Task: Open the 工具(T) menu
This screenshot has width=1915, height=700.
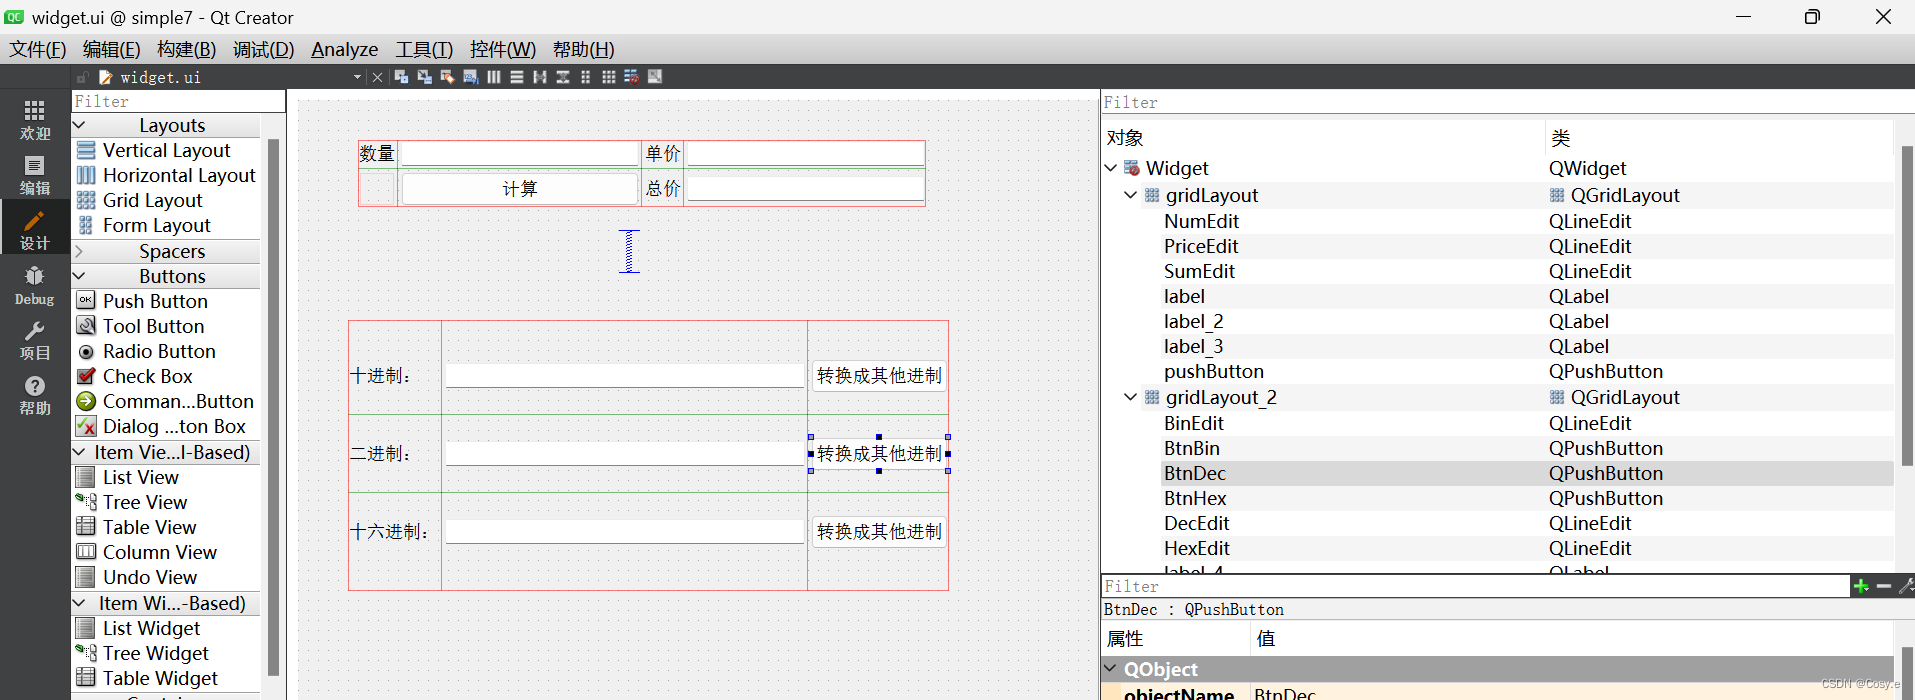Action: [x=424, y=49]
